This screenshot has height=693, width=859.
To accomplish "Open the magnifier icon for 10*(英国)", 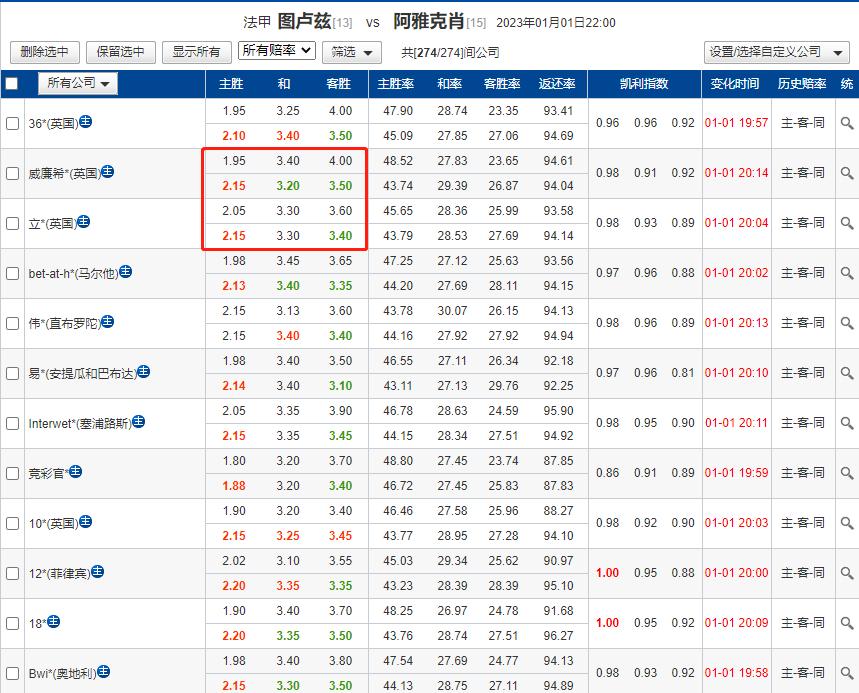I will point(845,523).
